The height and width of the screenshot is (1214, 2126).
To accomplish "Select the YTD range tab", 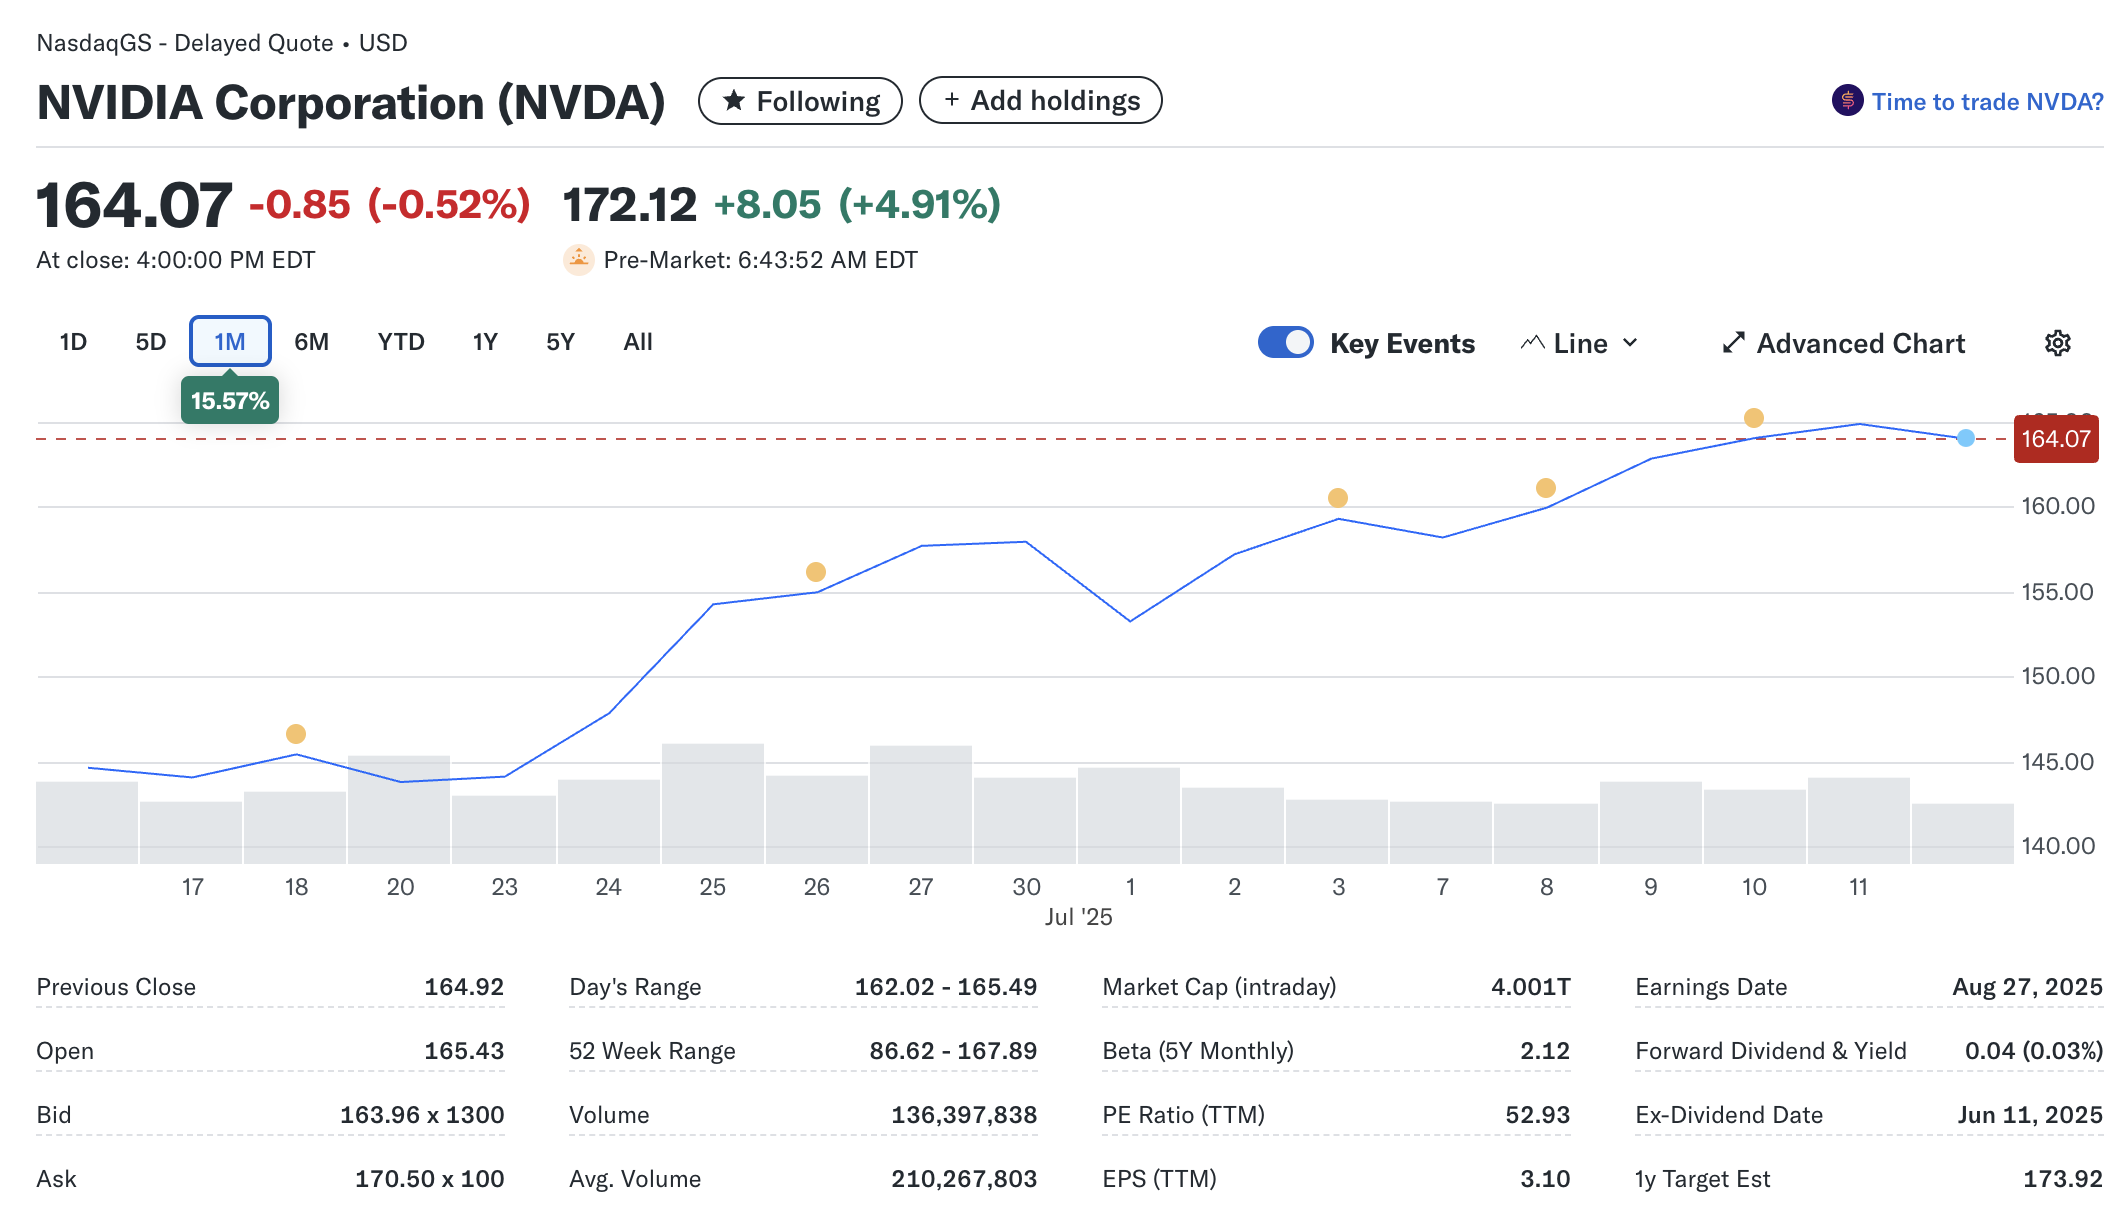I will [401, 342].
